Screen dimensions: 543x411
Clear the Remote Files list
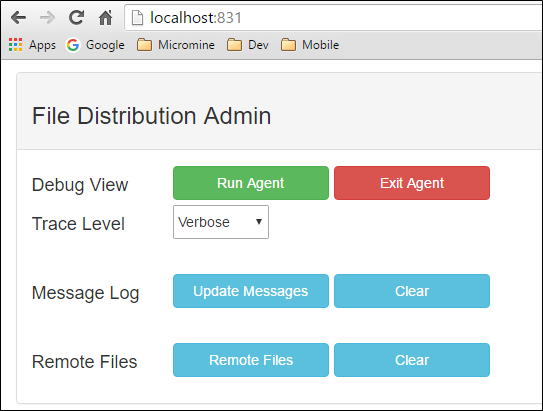(x=412, y=360)
